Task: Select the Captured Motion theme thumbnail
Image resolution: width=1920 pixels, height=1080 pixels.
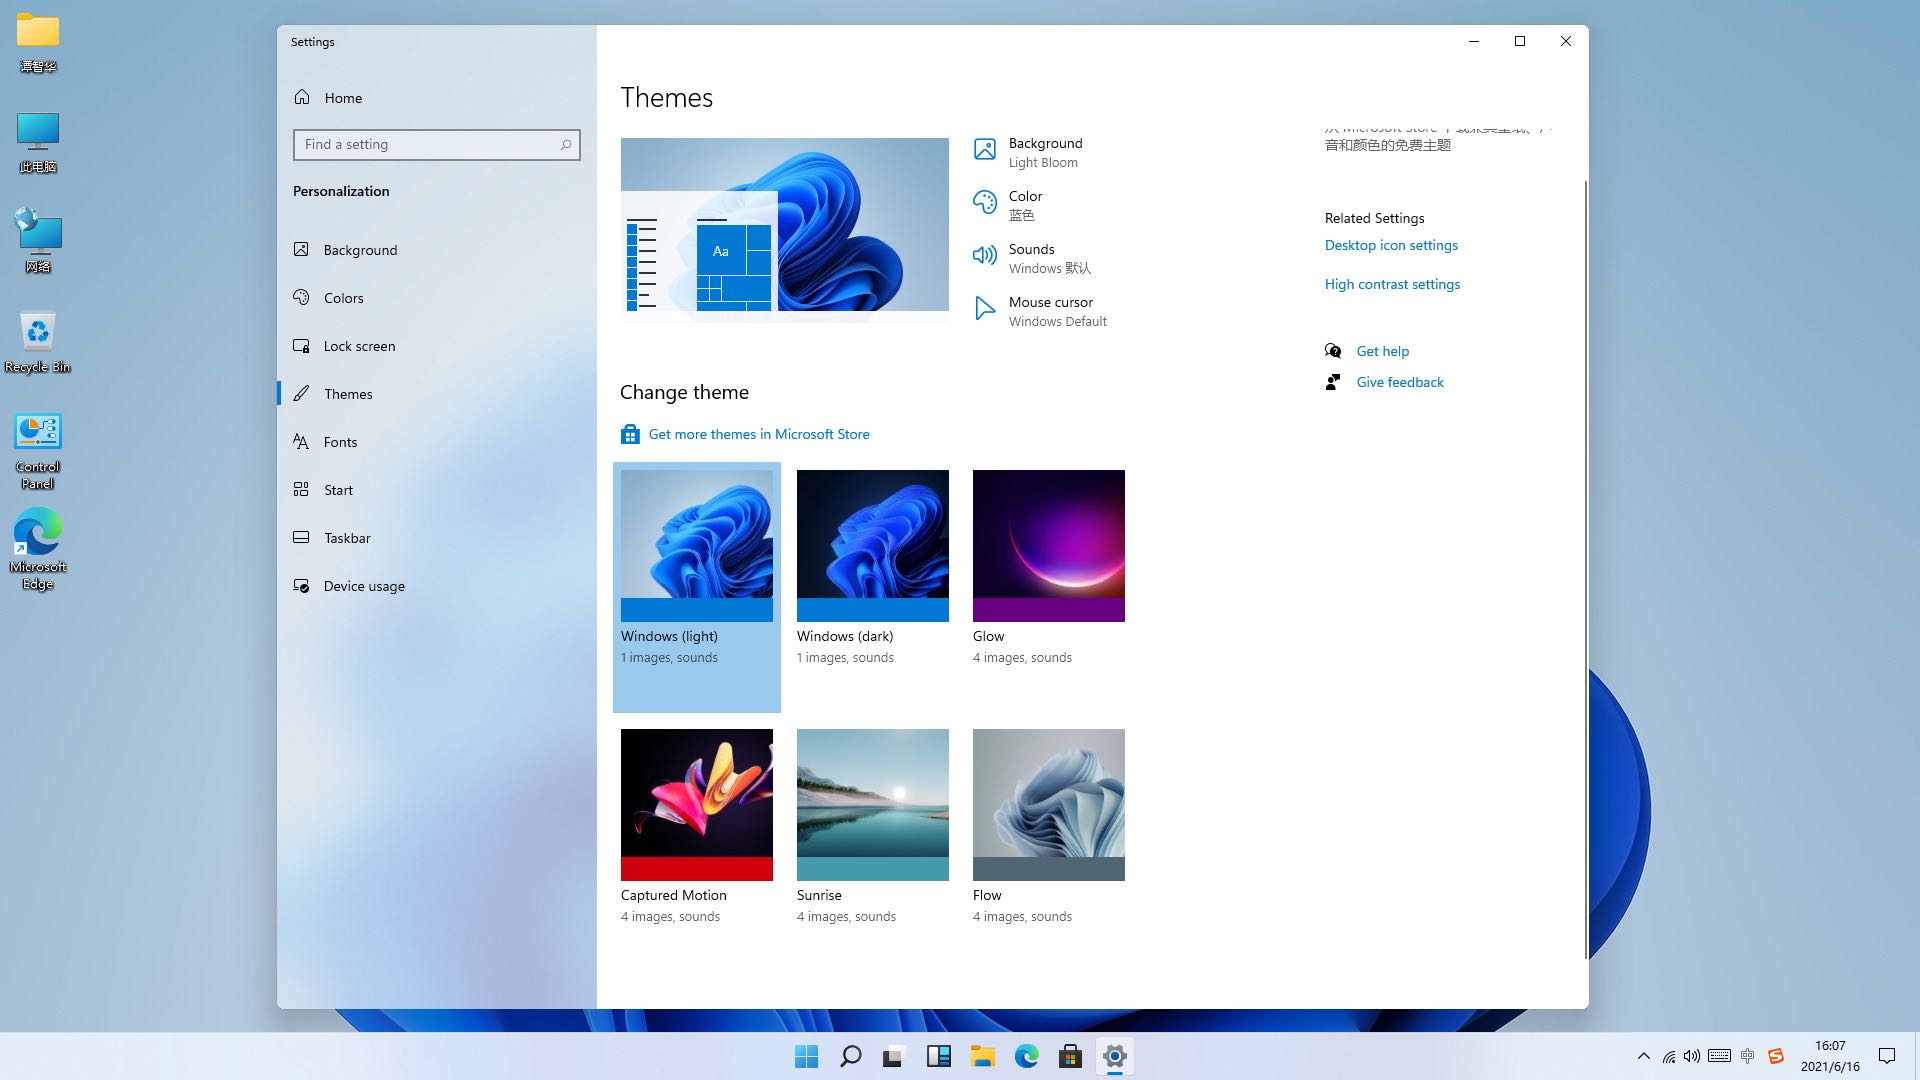Action: [x=696, y=805]
